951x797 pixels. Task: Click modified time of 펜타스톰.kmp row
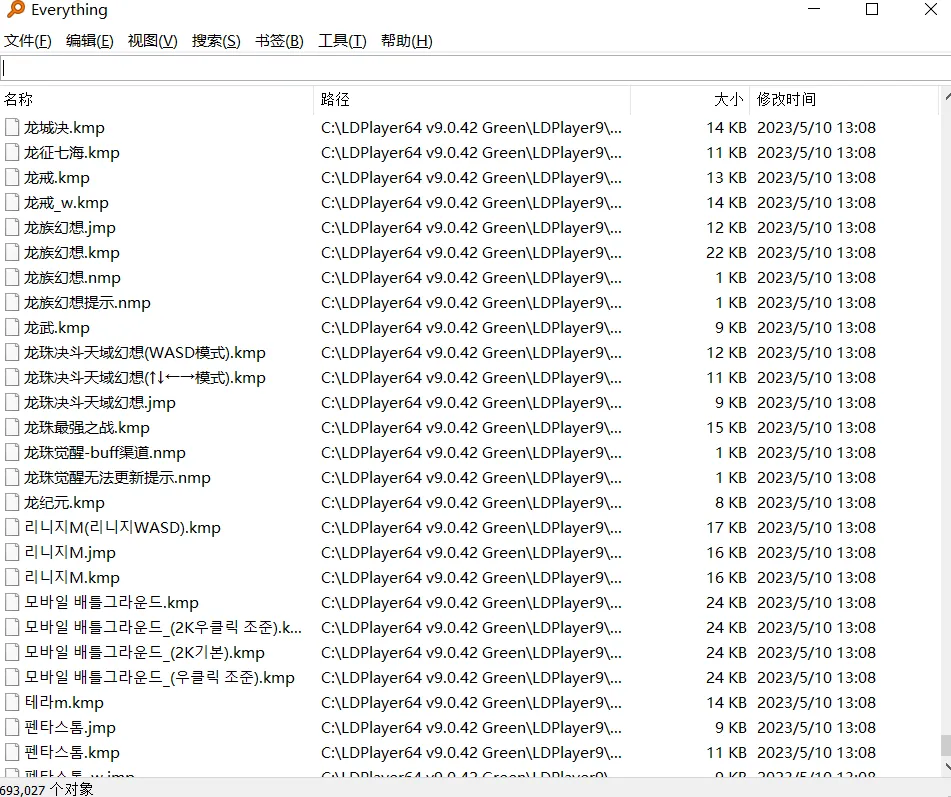click(x=816, y=752)
